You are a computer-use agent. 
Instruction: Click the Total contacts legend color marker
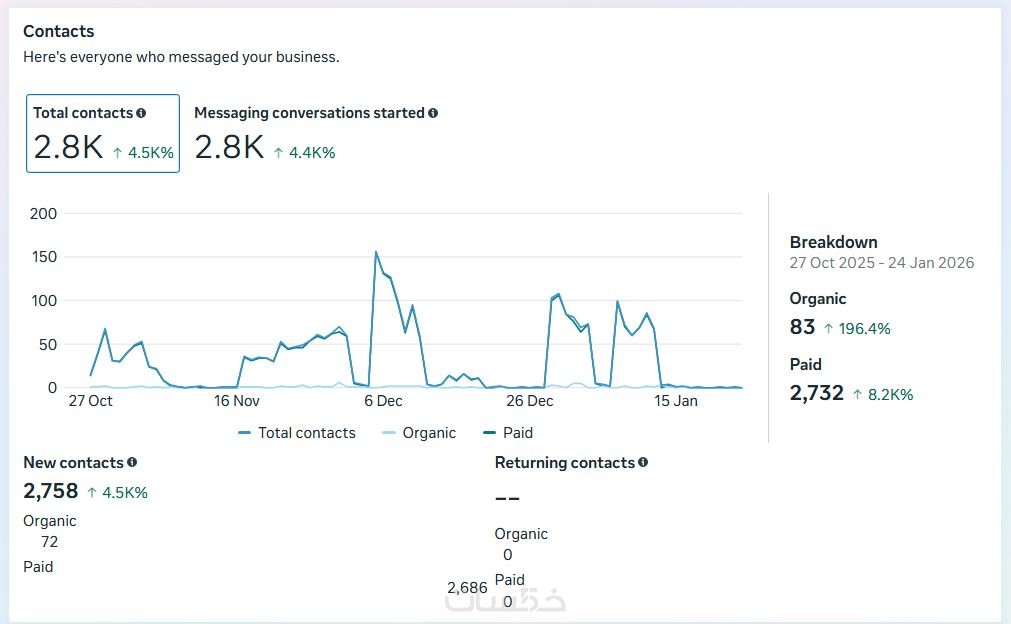[245, 433]
